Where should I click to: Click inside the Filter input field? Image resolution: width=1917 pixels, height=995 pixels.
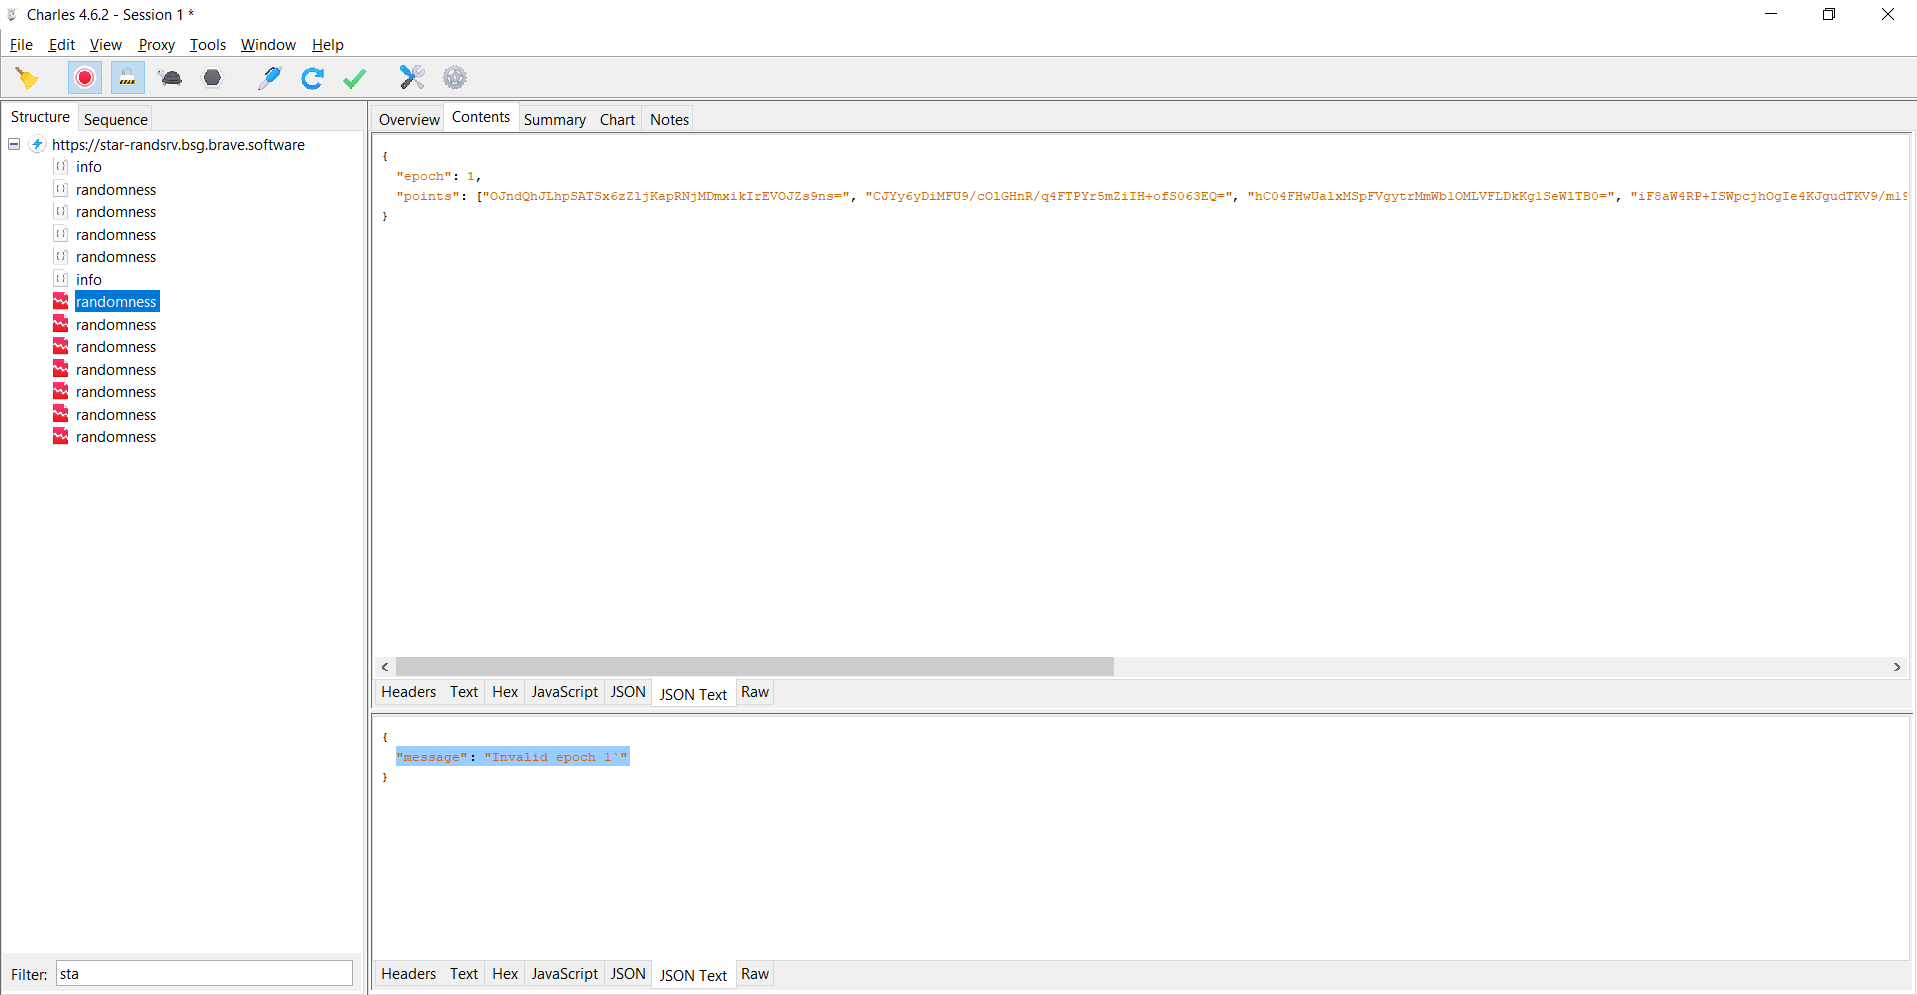(203, 973)
